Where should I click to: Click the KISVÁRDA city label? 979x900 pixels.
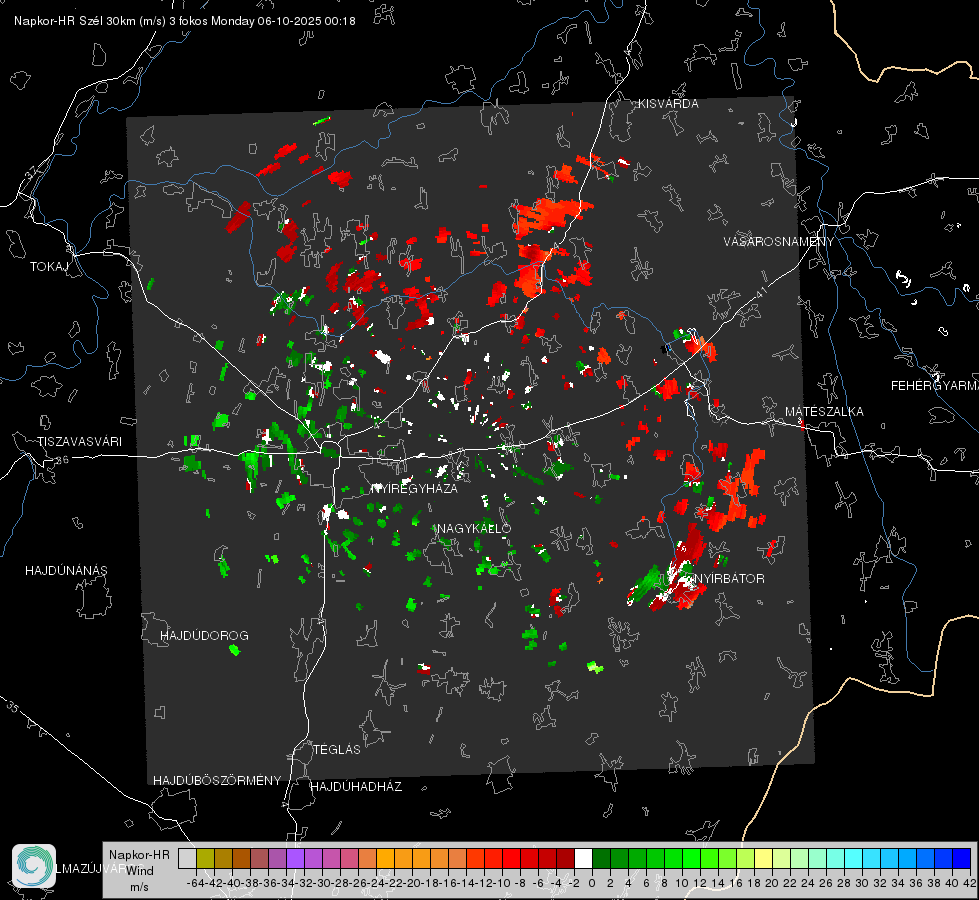pos(668,104)
